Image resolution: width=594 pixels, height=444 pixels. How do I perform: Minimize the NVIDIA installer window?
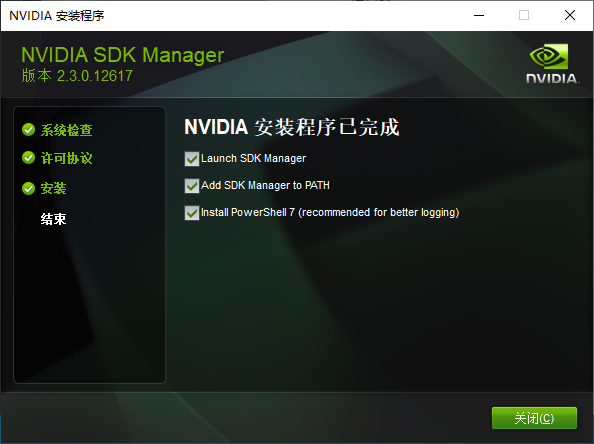(479, 16)
